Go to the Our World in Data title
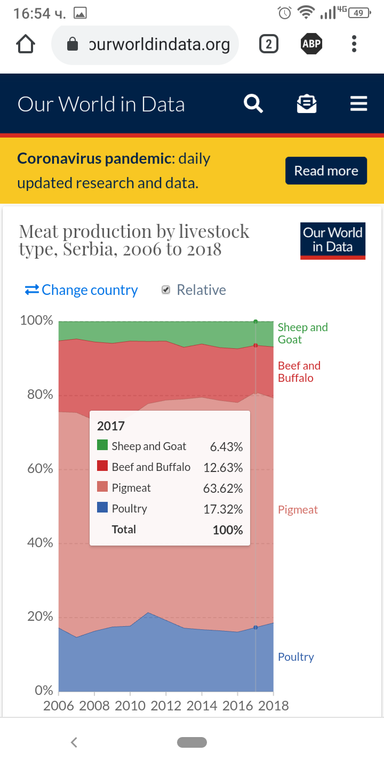Image resolution: width=384 pixels, height=768 pixels. (101, 104)
